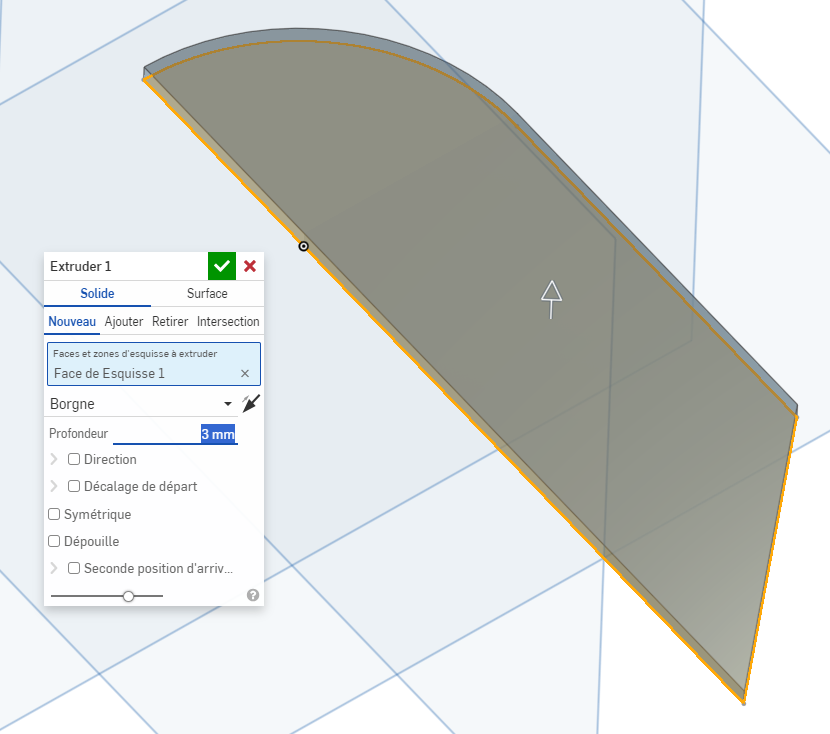Image resolution: width=830 pixels, height=734 pixels.
Task: Remove Face de Esquisse 1 from selection
Action: [x=245, y=373]
